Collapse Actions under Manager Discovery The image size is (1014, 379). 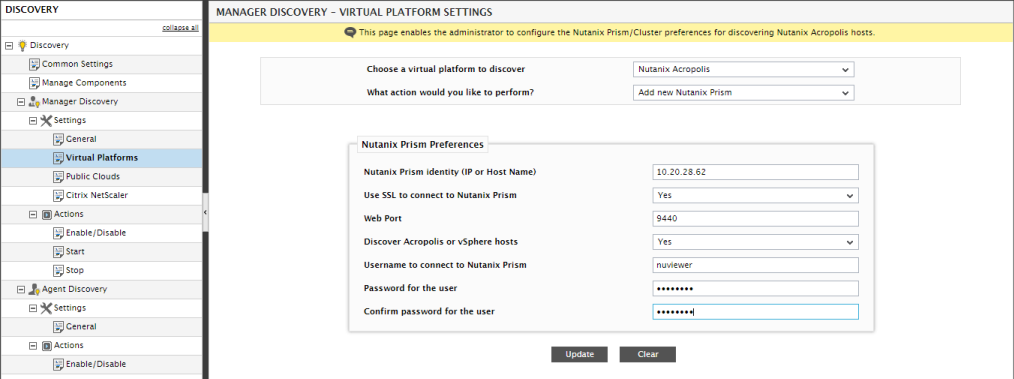33,214
